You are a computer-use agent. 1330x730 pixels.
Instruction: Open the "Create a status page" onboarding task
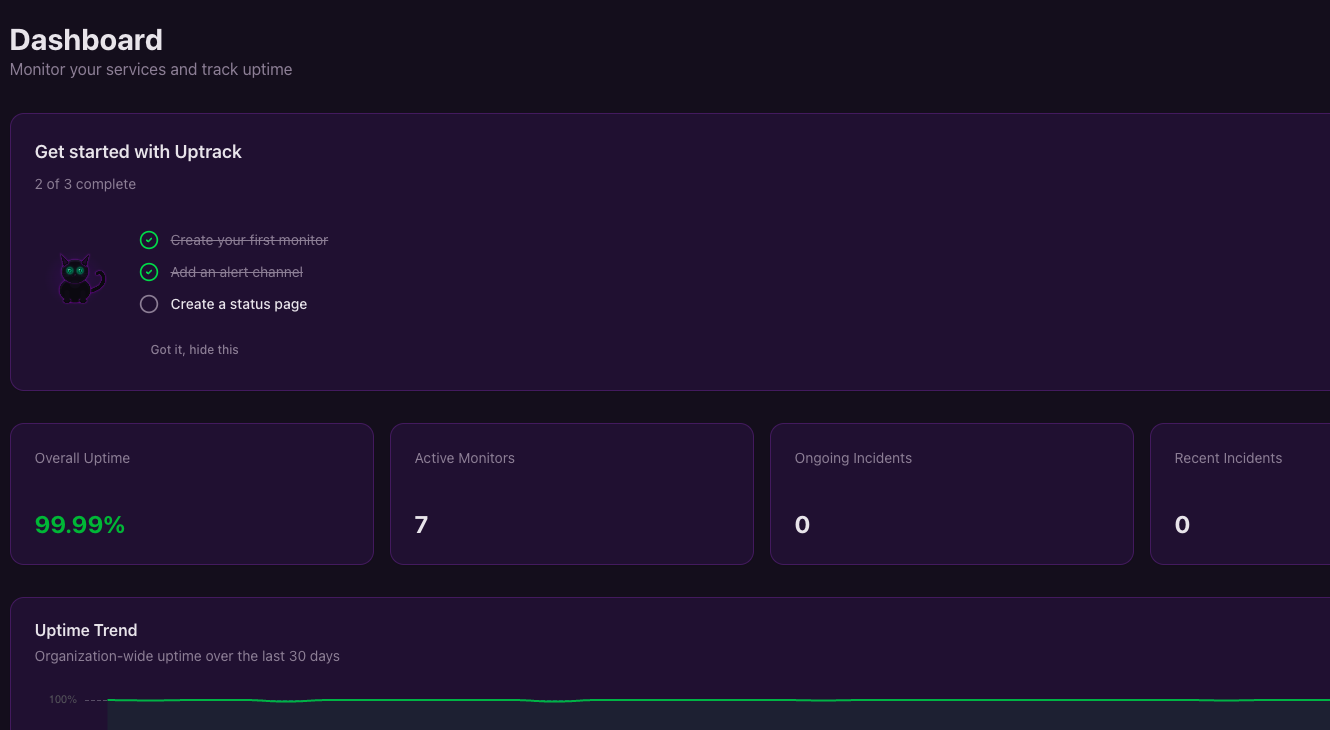click(238, 304)
